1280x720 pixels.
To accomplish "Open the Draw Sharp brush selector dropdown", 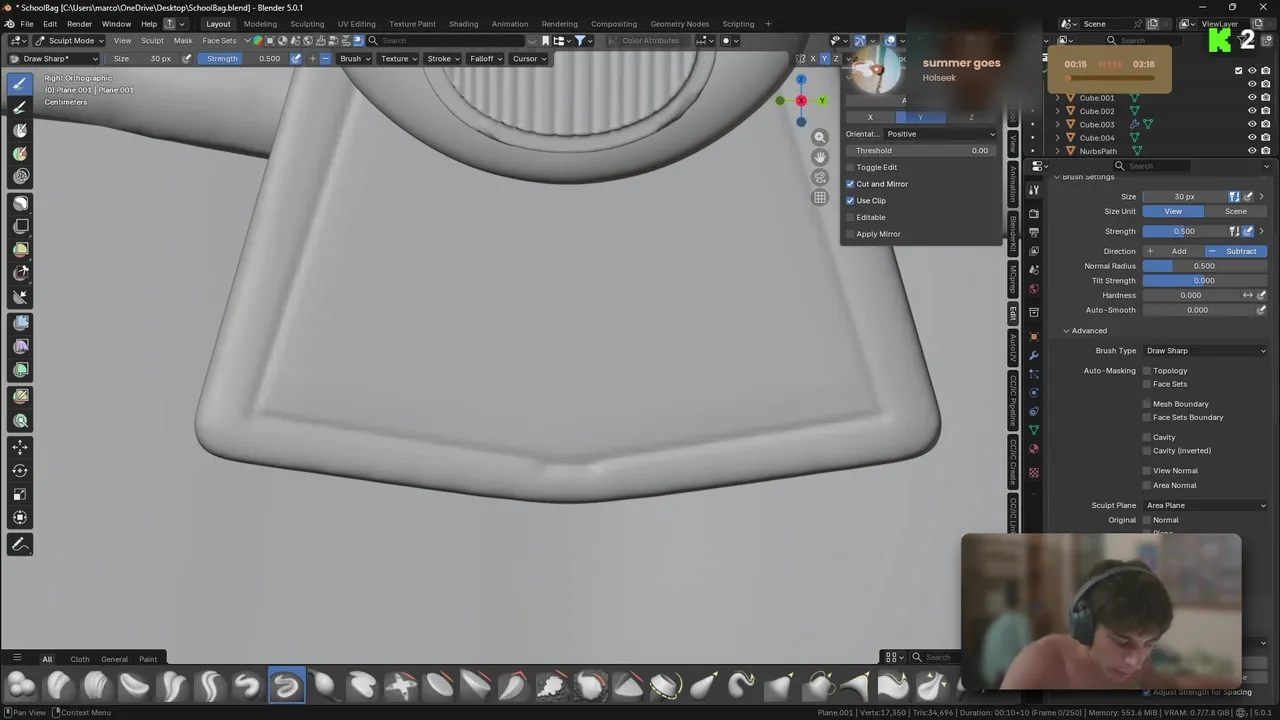I will pos(53,59).
